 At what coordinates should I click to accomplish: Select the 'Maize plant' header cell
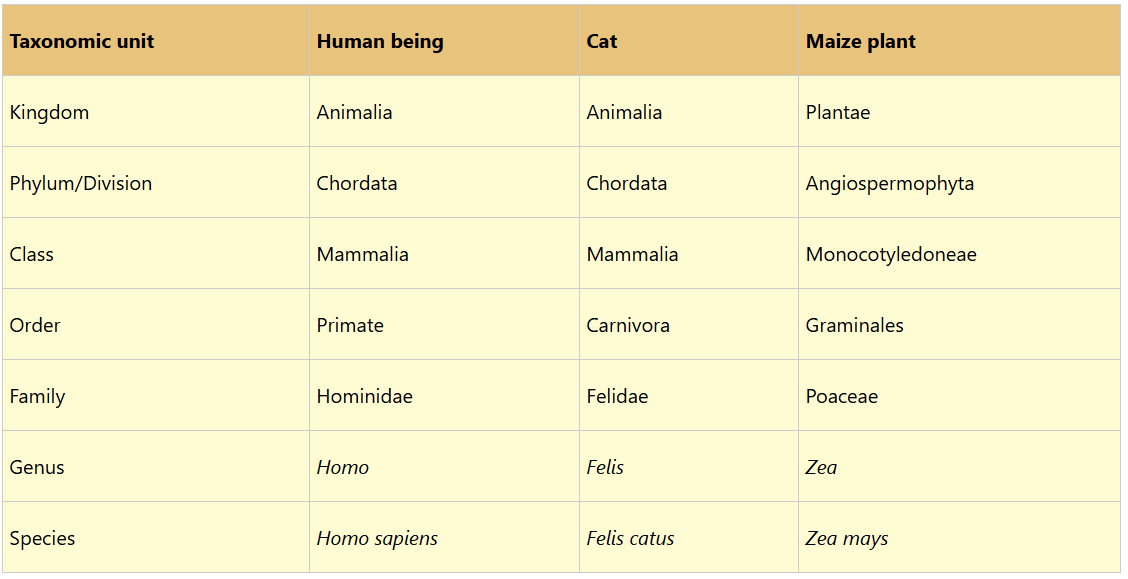pyautogui.click(x=861, y=42)
